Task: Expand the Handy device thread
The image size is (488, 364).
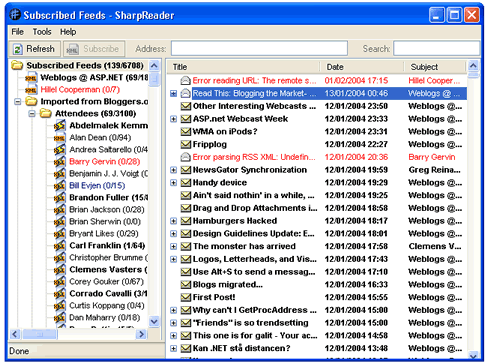Action: click(173, 183)
